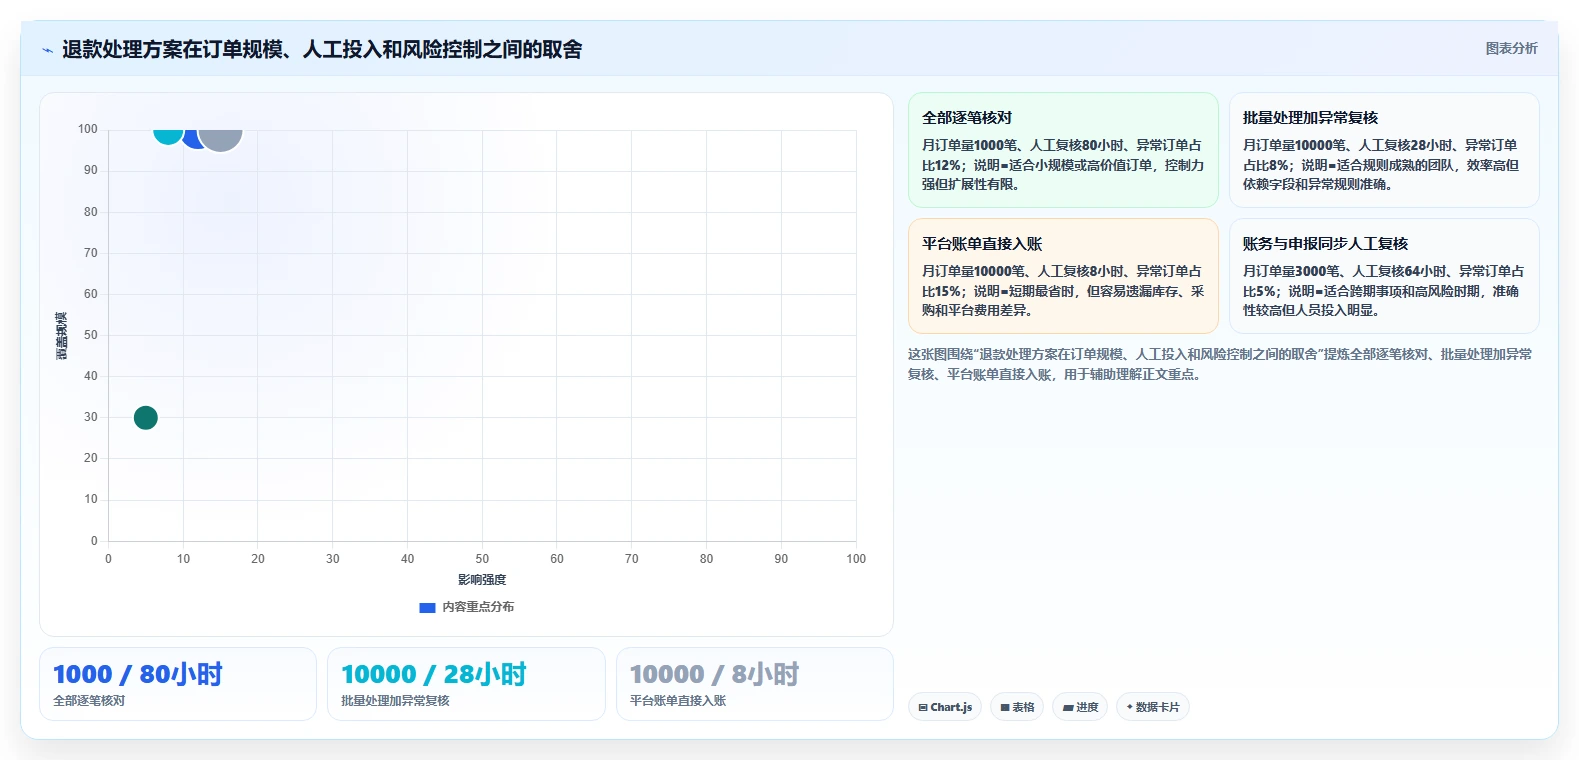The width and height of the screenshot is (1579, 760).
Task: Open the 账务与申报同步人工复核 card
Action: pyautogui.click(x=1384, y=276)
